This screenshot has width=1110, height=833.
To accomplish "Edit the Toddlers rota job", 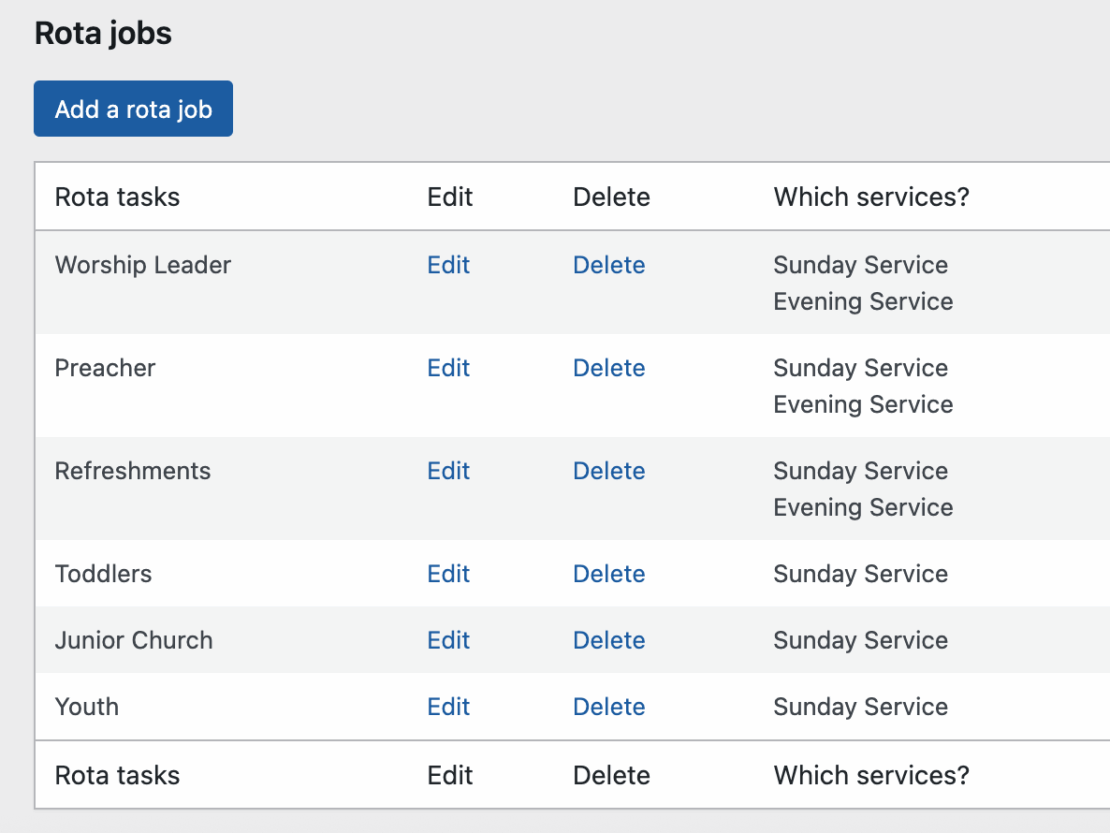I will (448, 574).
